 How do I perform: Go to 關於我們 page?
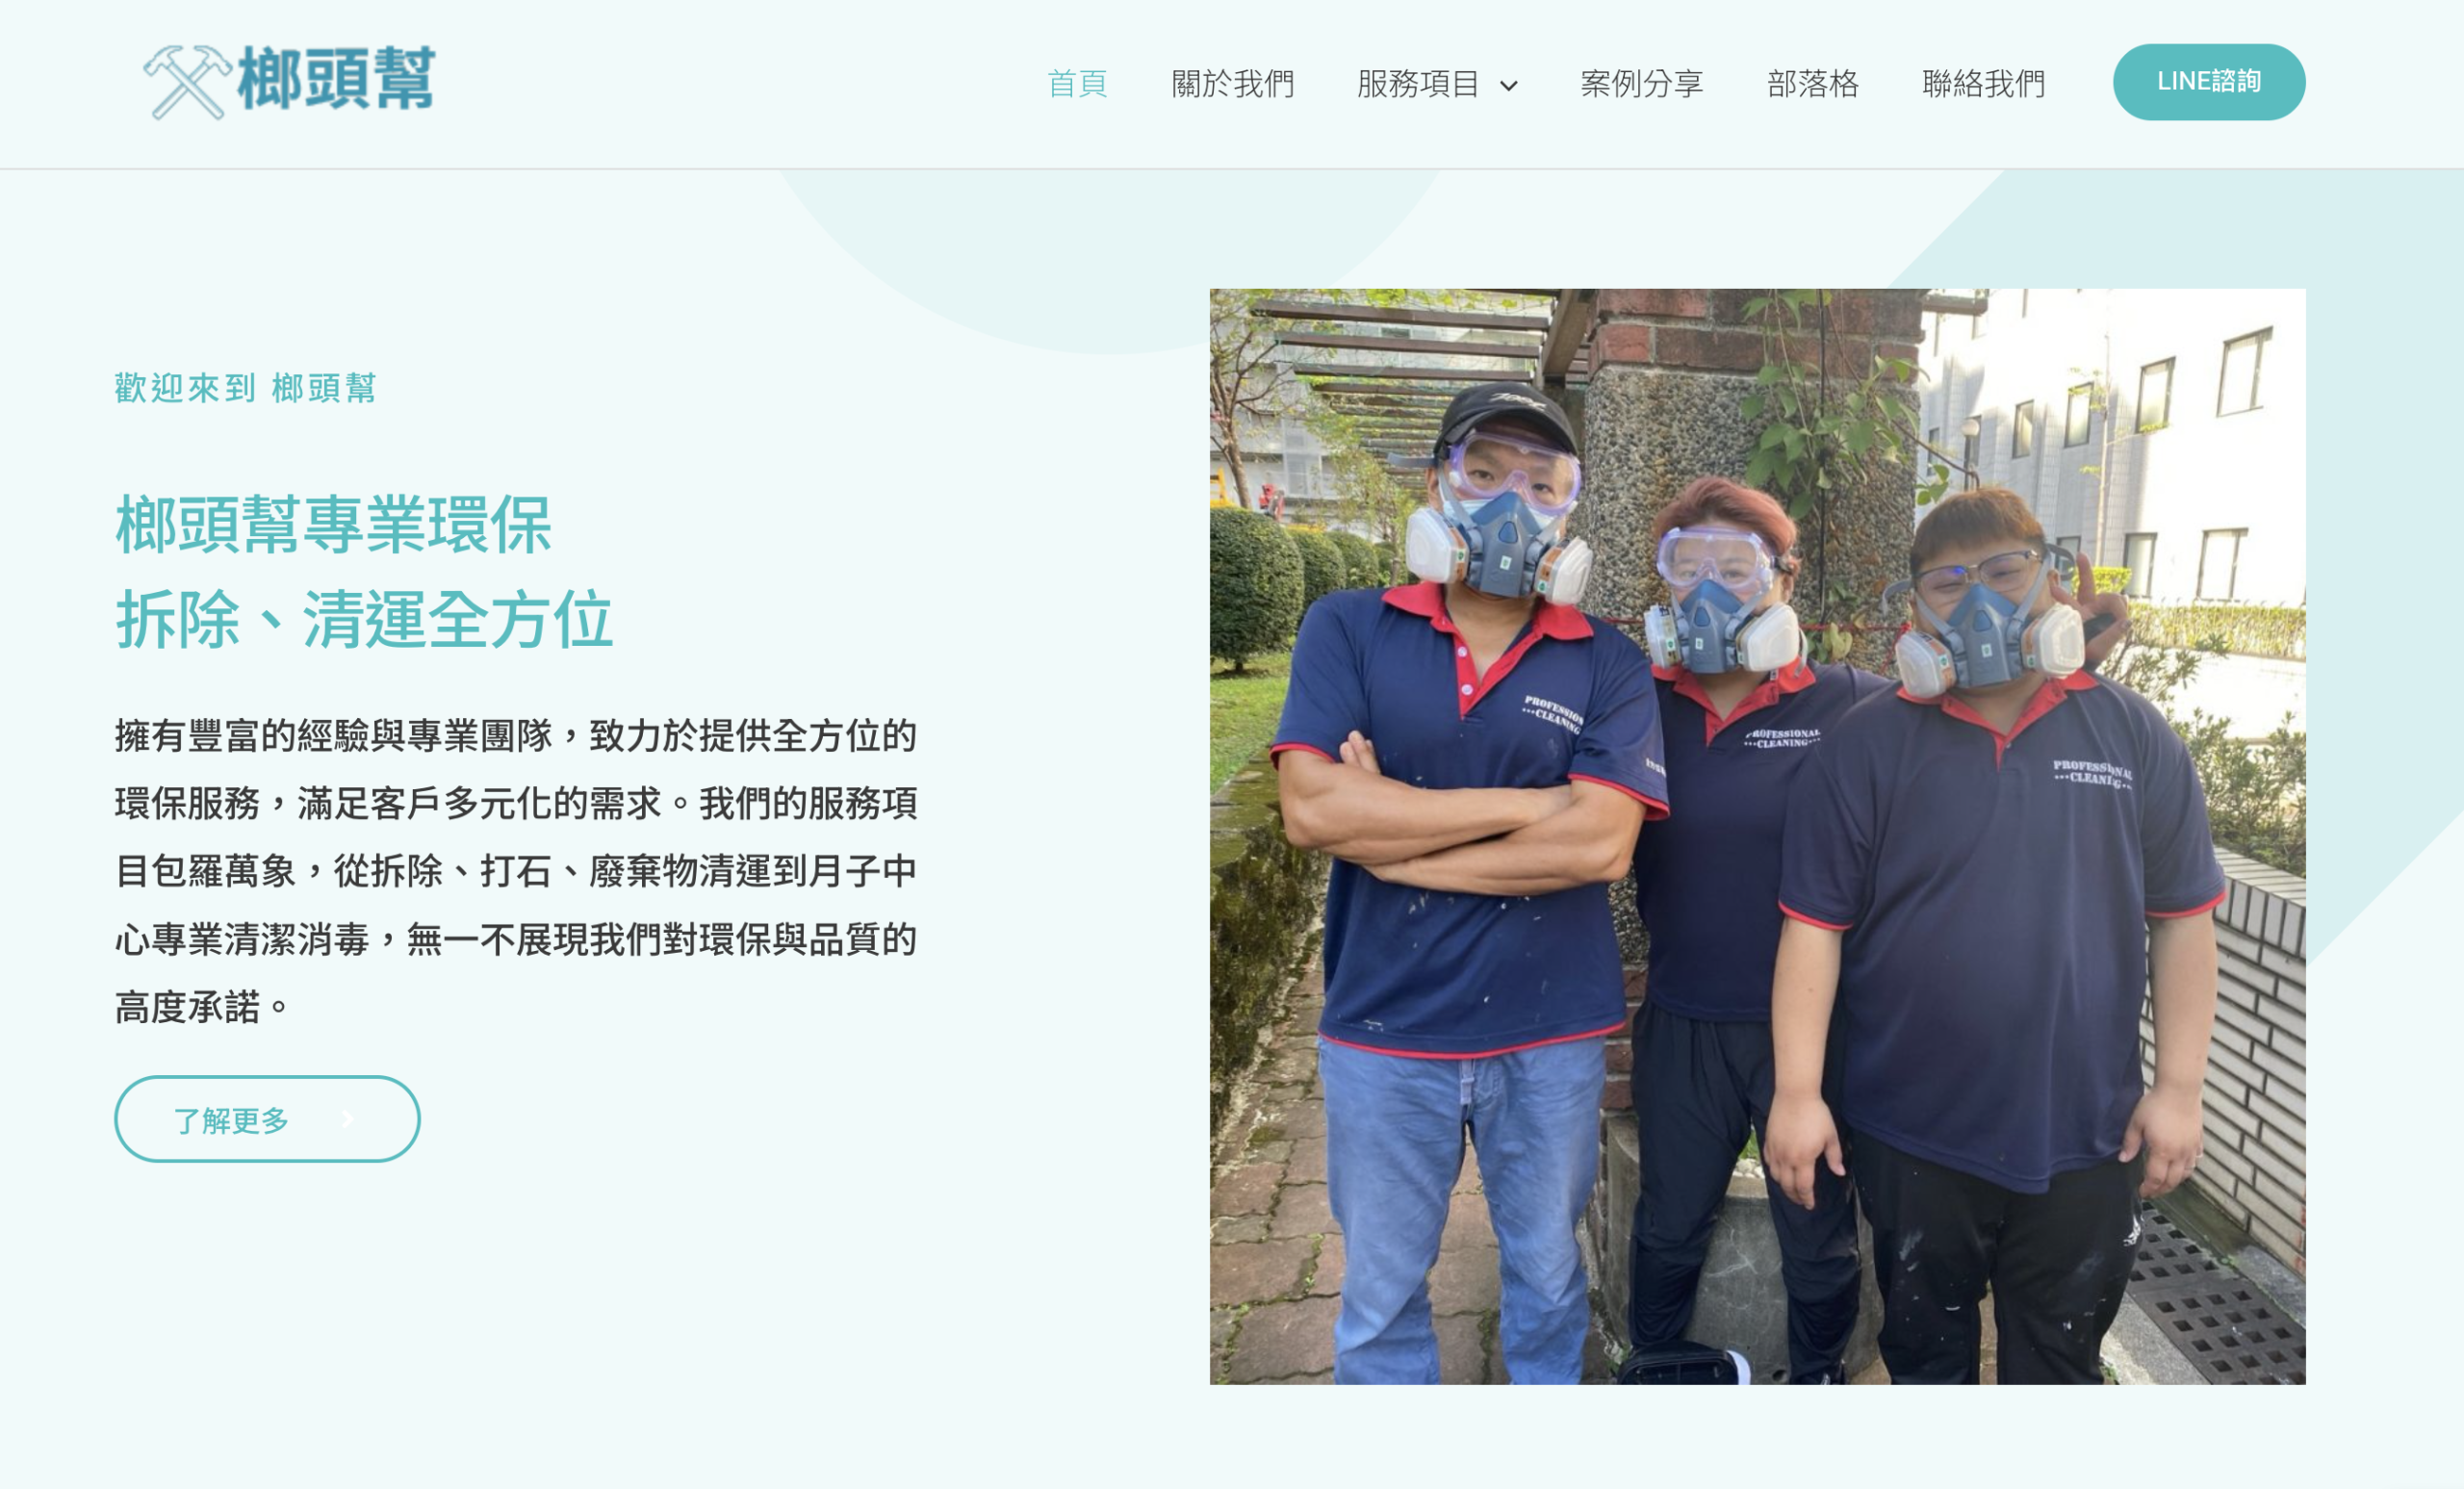(x=1232, y=83)
